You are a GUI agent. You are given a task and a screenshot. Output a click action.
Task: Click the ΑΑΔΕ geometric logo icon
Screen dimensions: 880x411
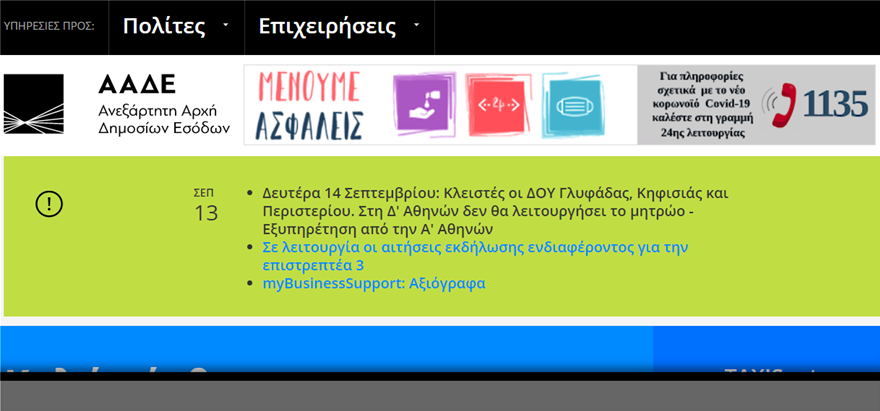(34, 104)
